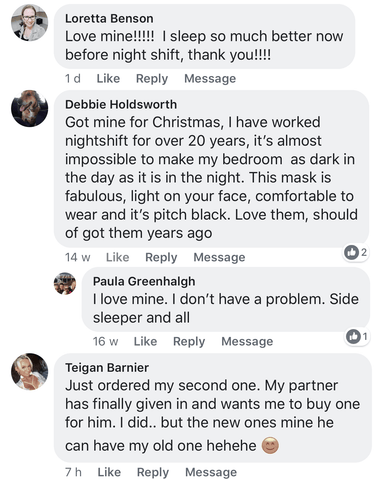Like Debbie Holdsworth's comment
The height and width of the screenshot is (480, 384).
click(117, 257)
